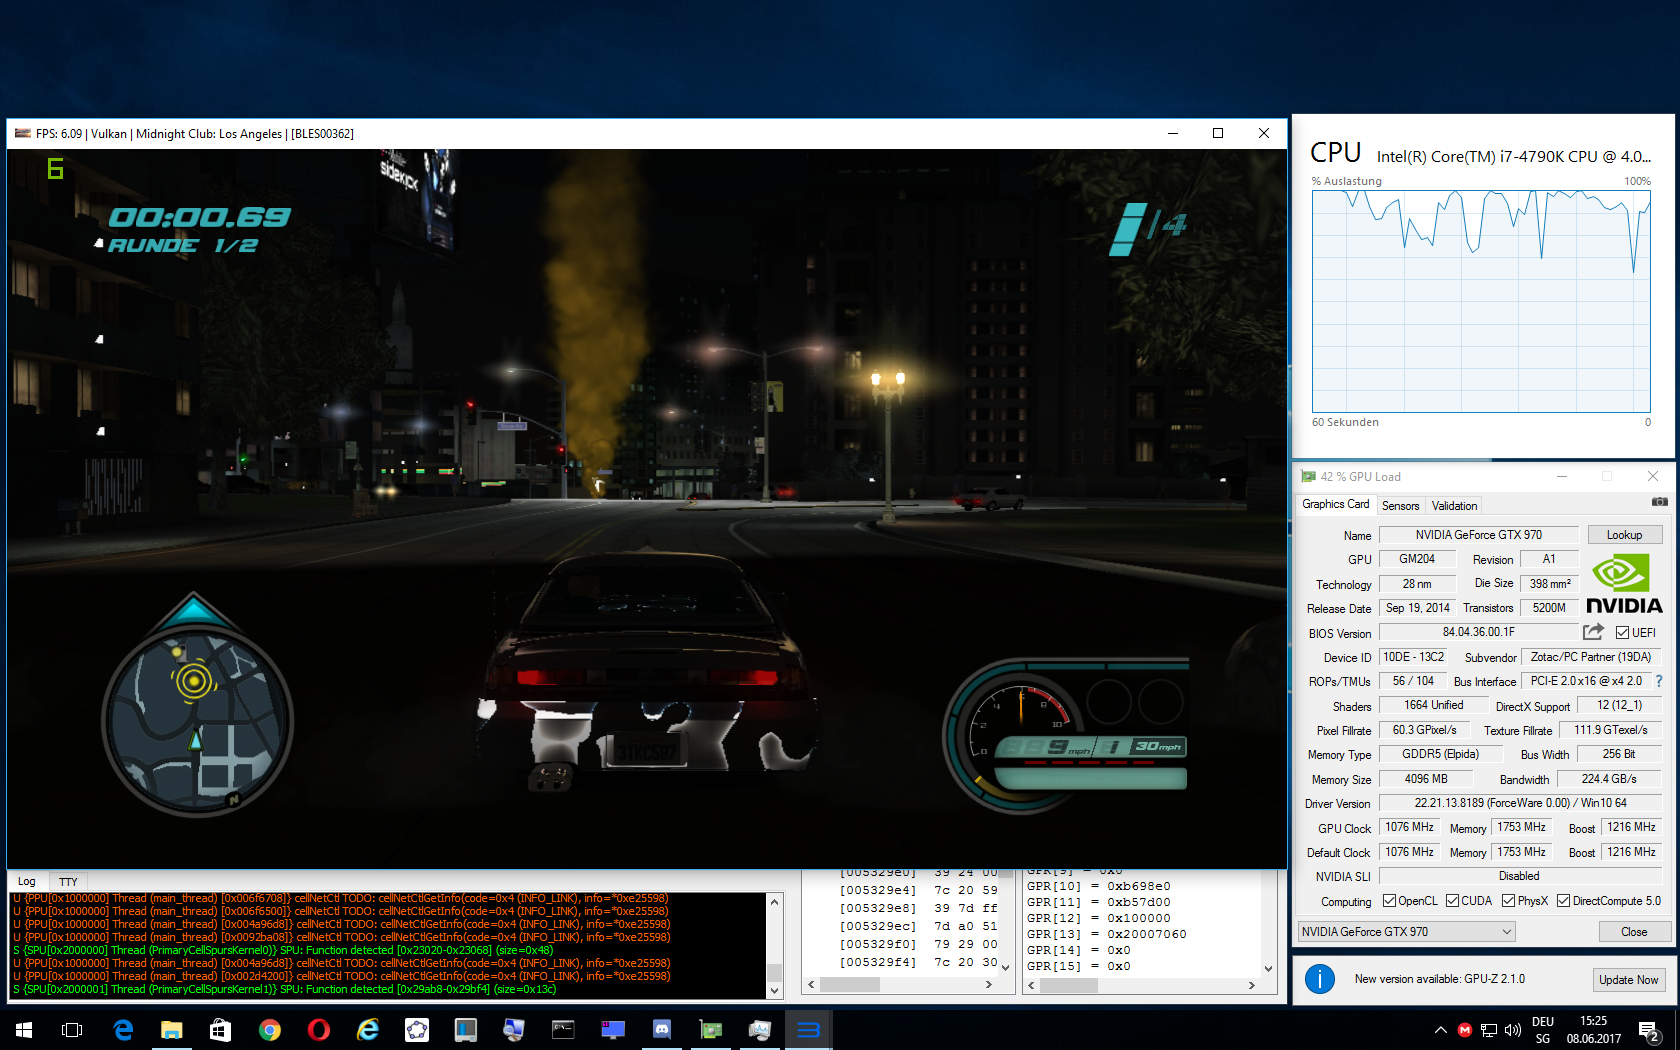Toggle the UEFI checkbox
Viewport: 1680px width, 1050px height.
[x=1622, y=632]
